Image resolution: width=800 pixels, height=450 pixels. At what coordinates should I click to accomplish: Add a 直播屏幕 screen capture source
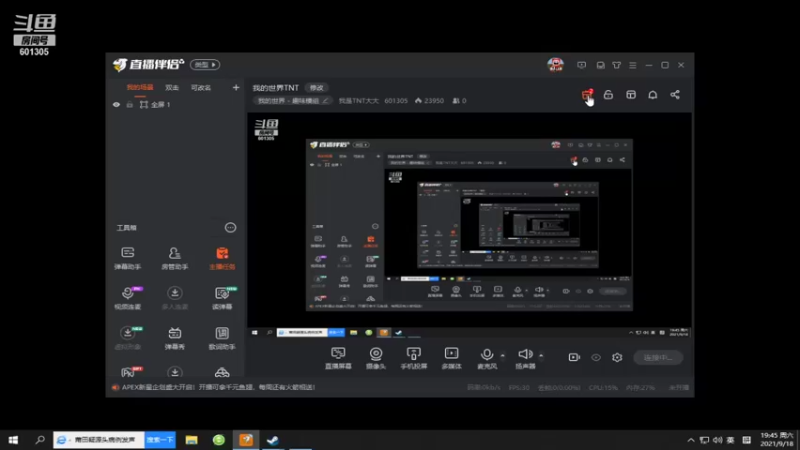[338, 358]
